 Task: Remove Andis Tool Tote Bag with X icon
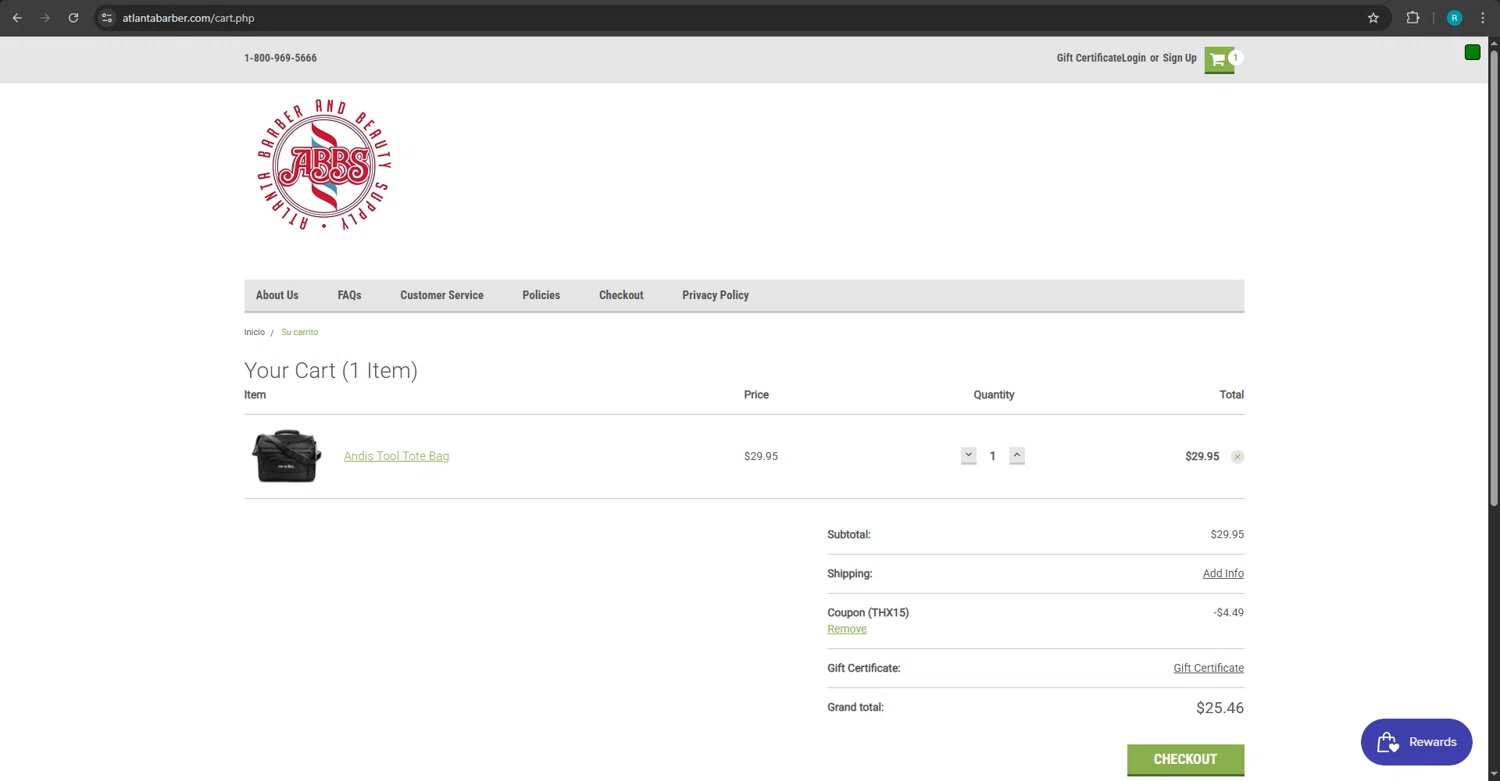click(x=1237, y=457)
